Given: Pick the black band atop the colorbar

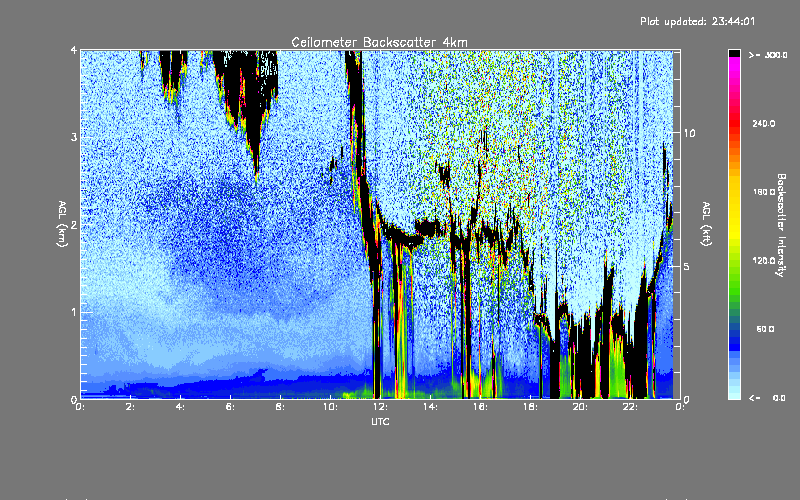Looking at the screenshot, I should click(x=734, y=53).
